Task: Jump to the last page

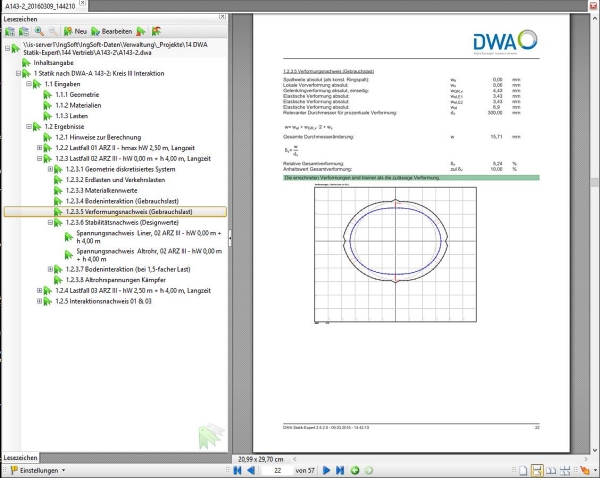Action: tap(341, 469)
